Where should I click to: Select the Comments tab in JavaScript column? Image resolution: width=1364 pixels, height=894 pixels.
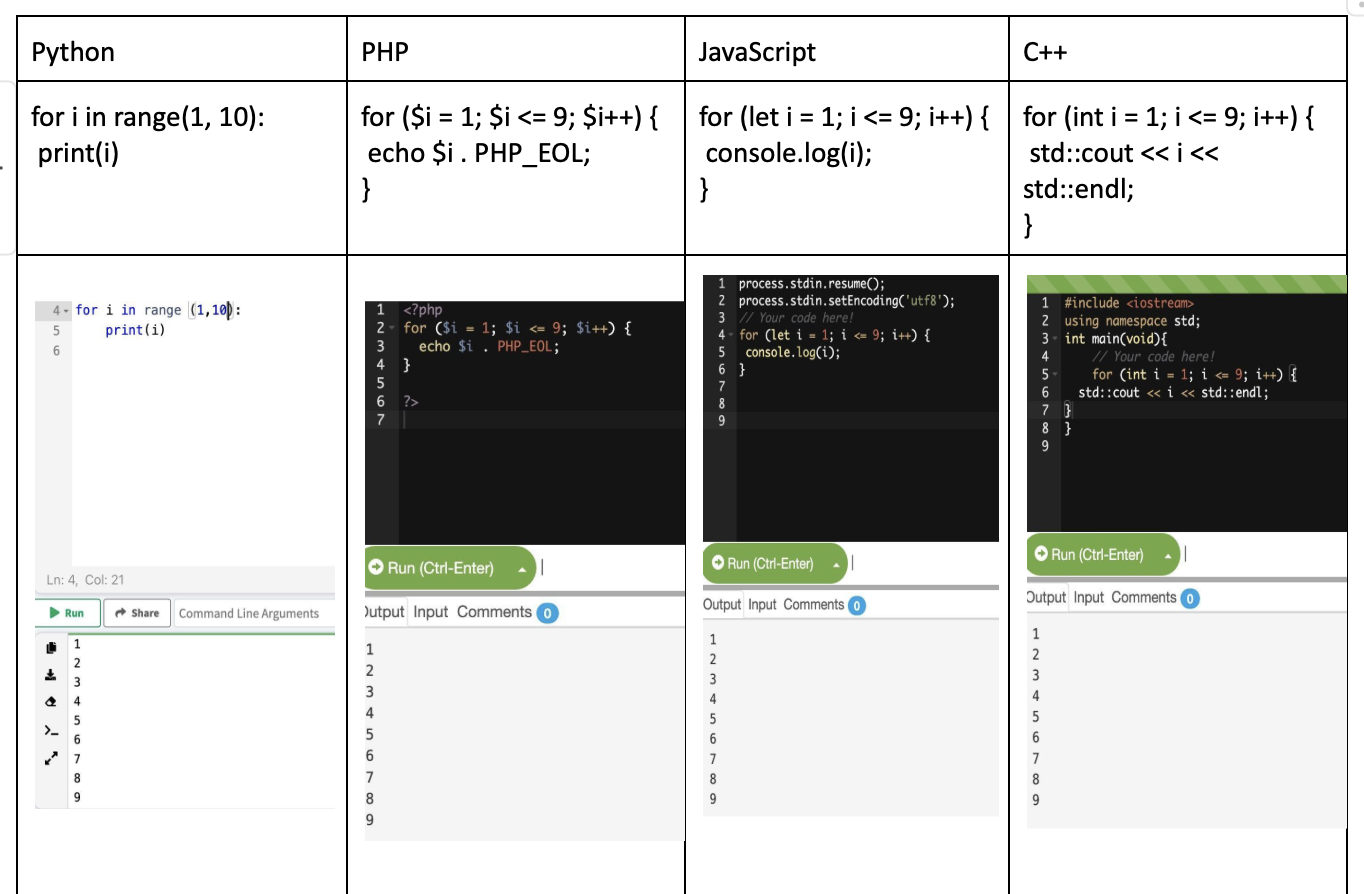tap(814, 604)
